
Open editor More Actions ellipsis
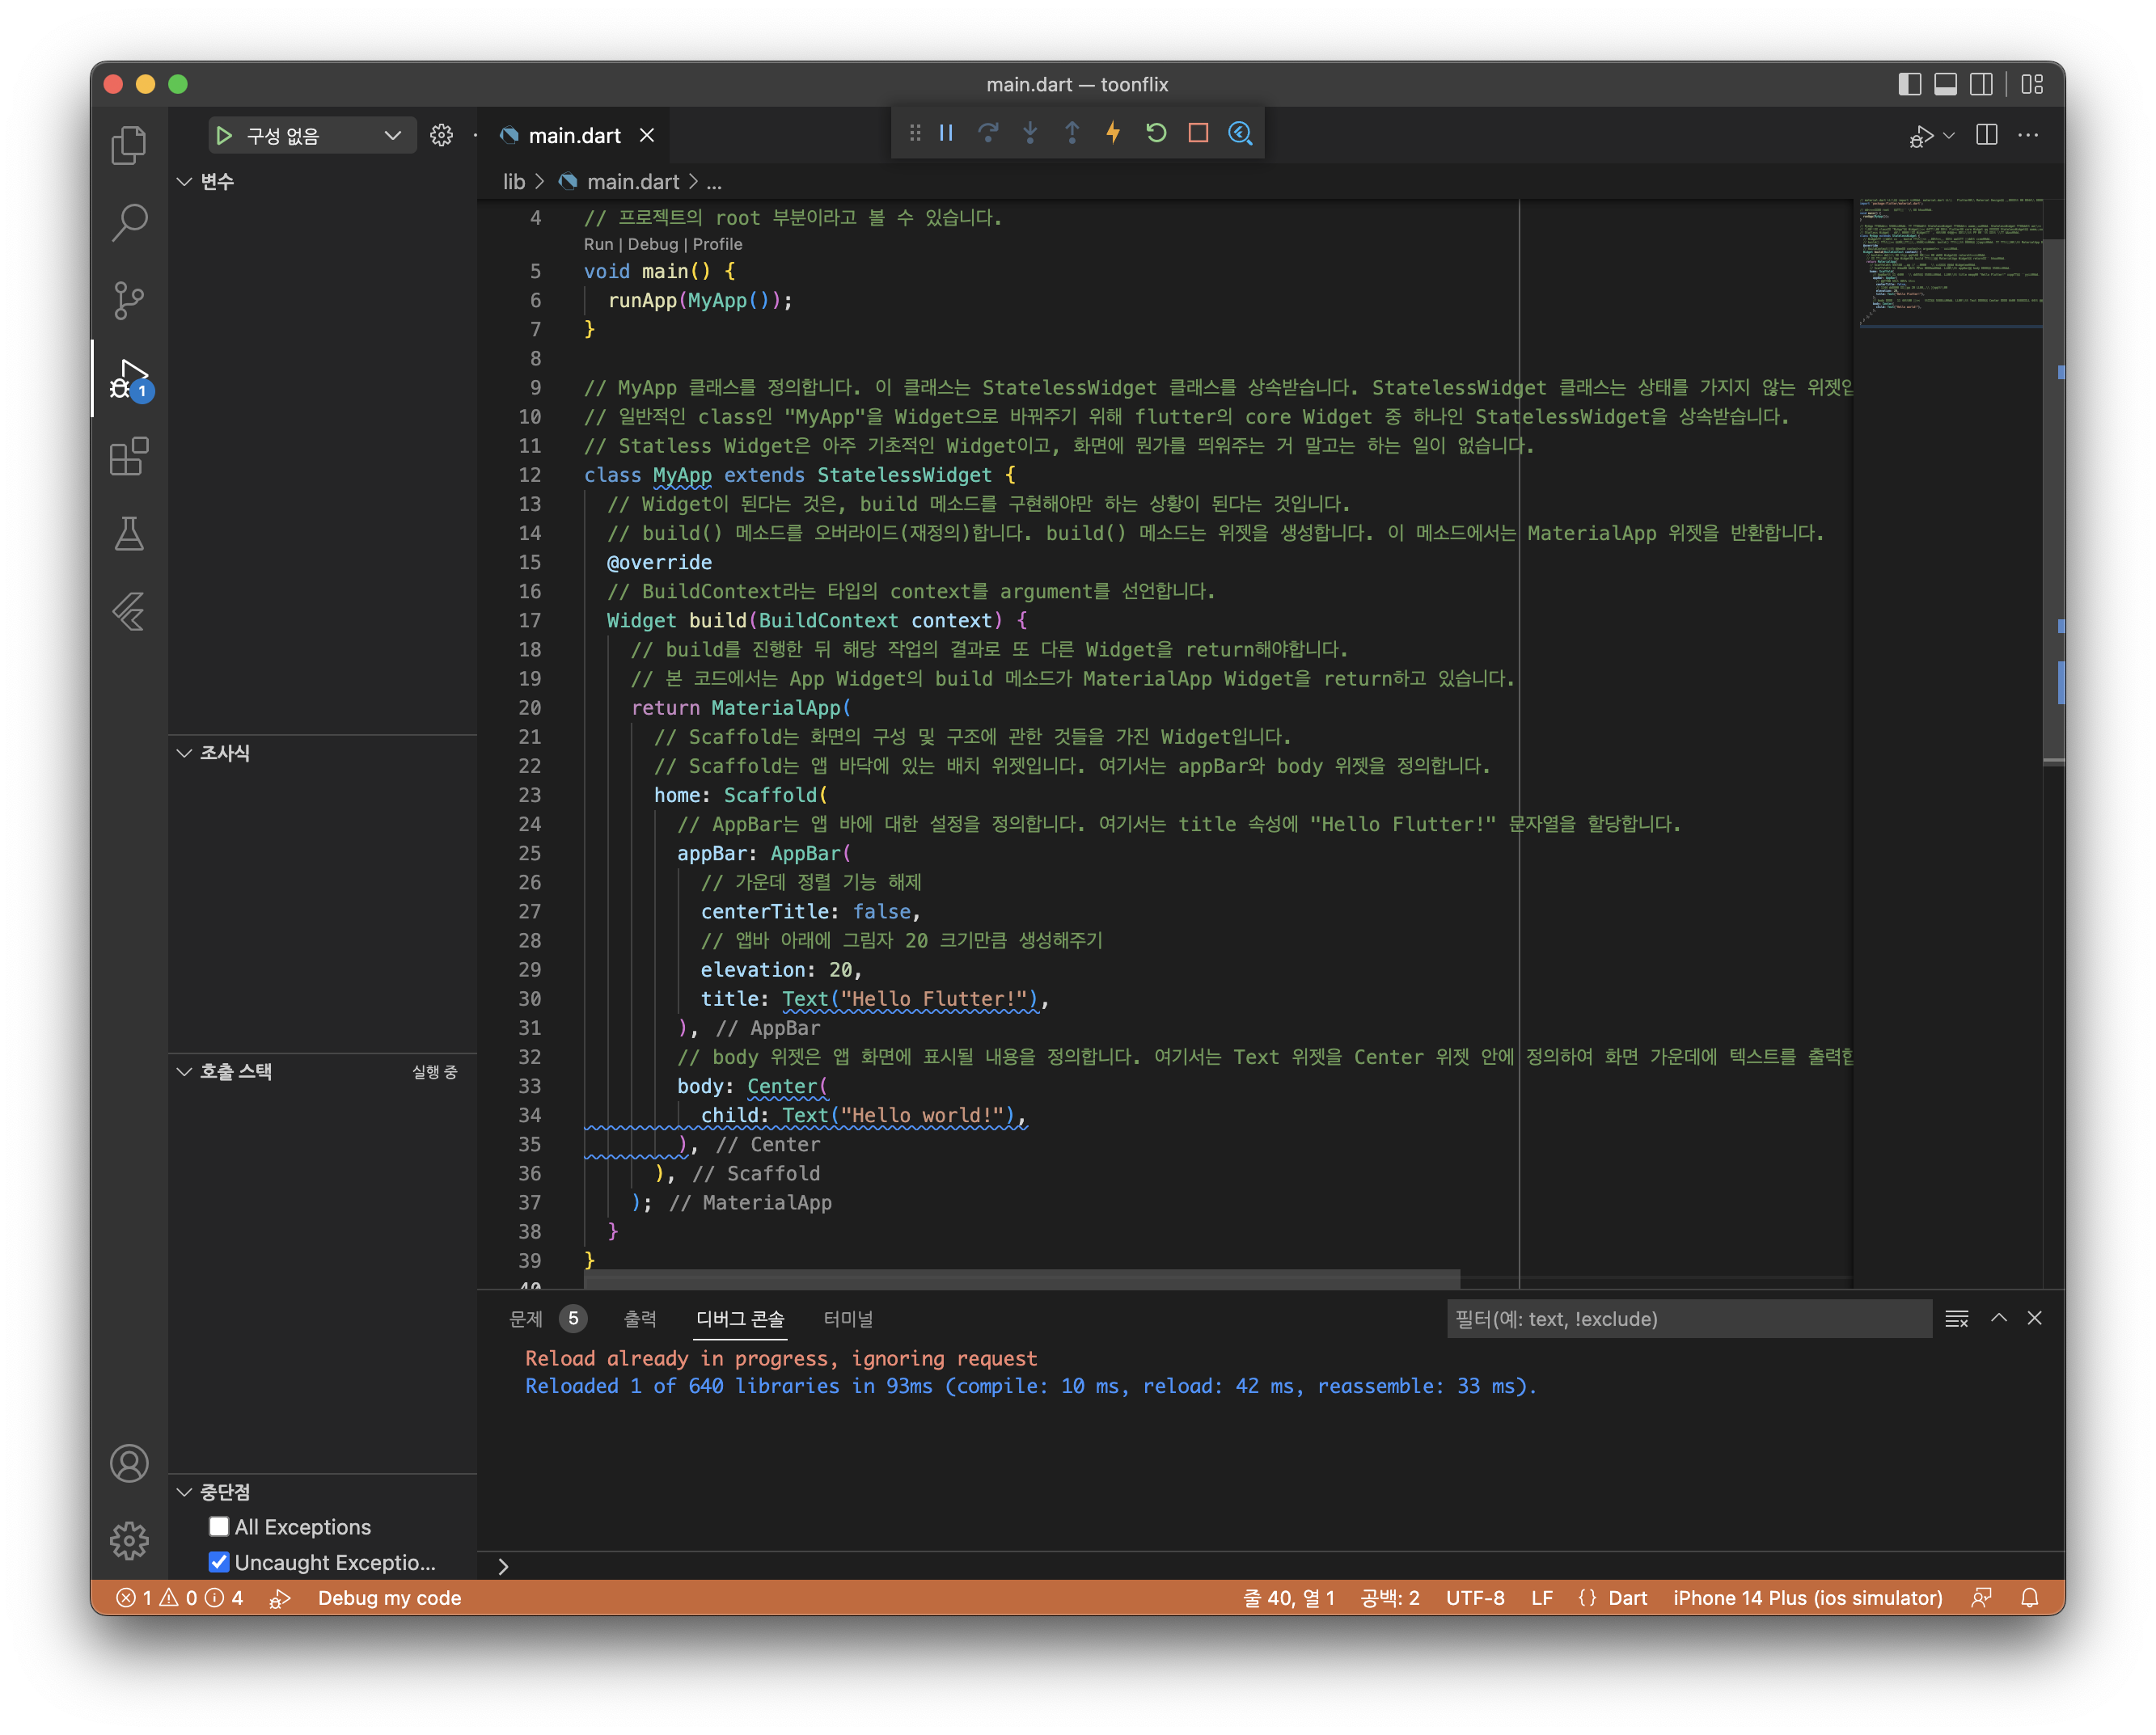coord(2028,135)
